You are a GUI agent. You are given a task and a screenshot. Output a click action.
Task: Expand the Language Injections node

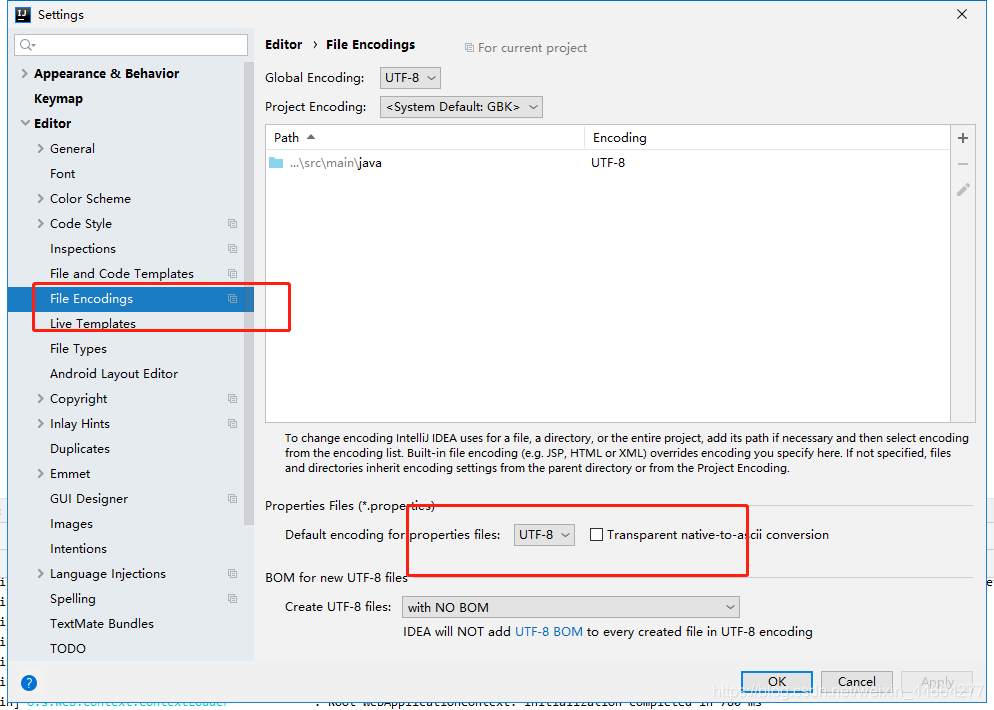pos(41,574)
